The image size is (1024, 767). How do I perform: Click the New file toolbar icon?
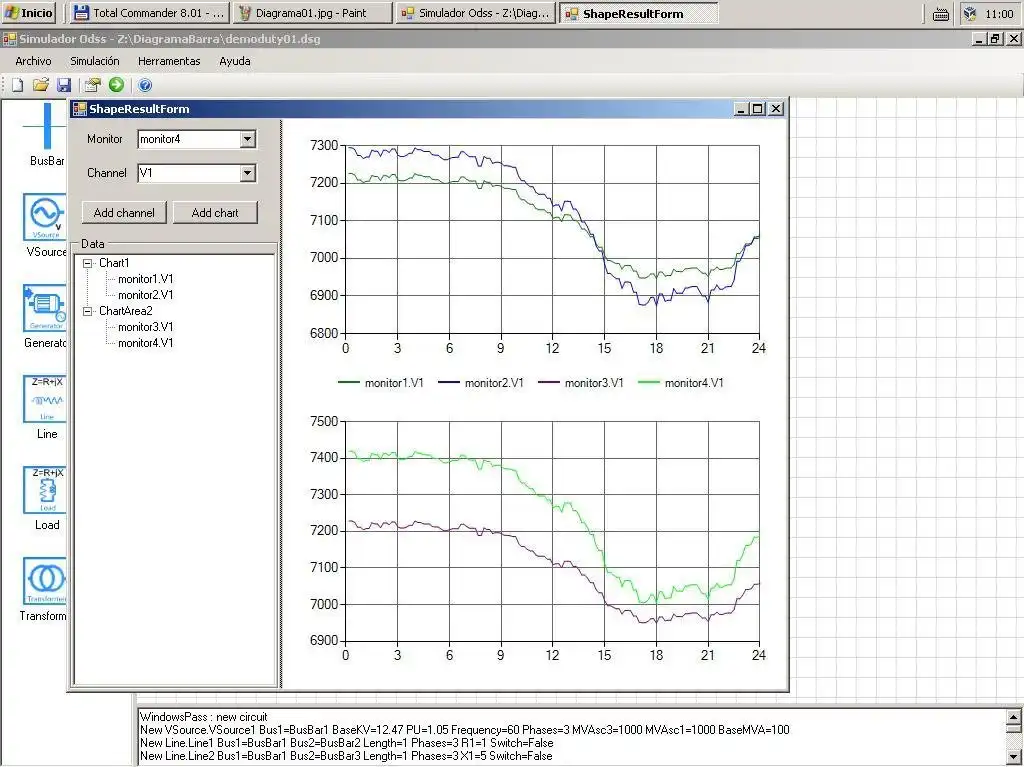point(17,85)
